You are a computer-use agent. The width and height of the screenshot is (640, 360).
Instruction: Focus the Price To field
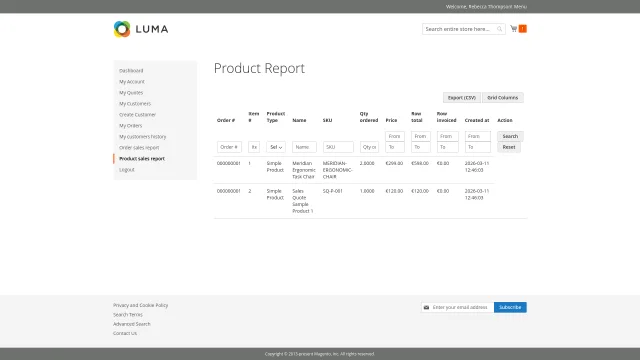pos(395,147)
